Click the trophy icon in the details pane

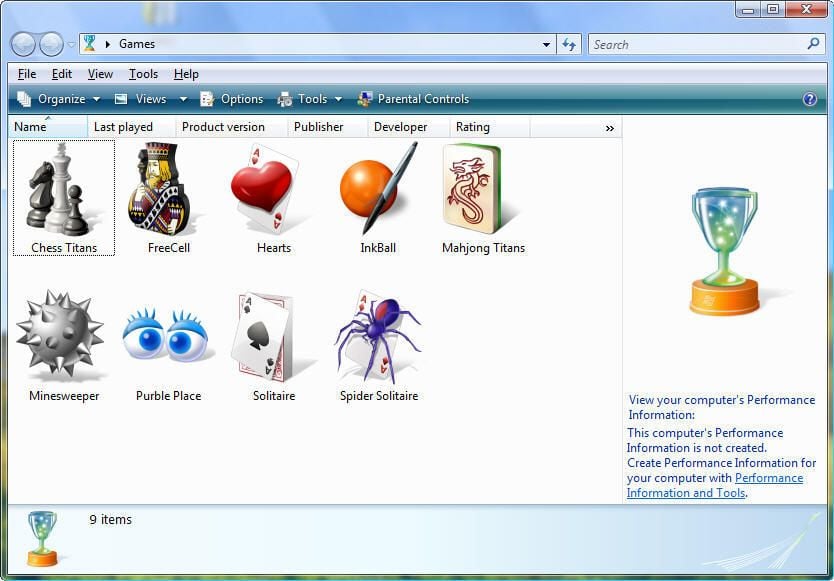point(42,538)
